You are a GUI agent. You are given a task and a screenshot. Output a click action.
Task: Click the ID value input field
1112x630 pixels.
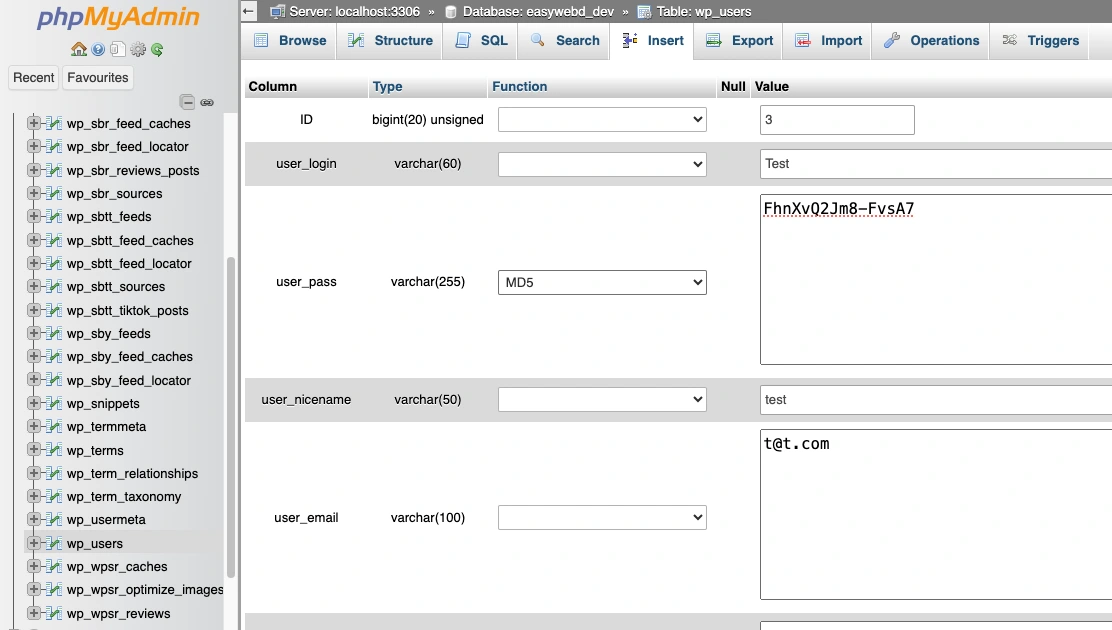click(x=837, y=119)
